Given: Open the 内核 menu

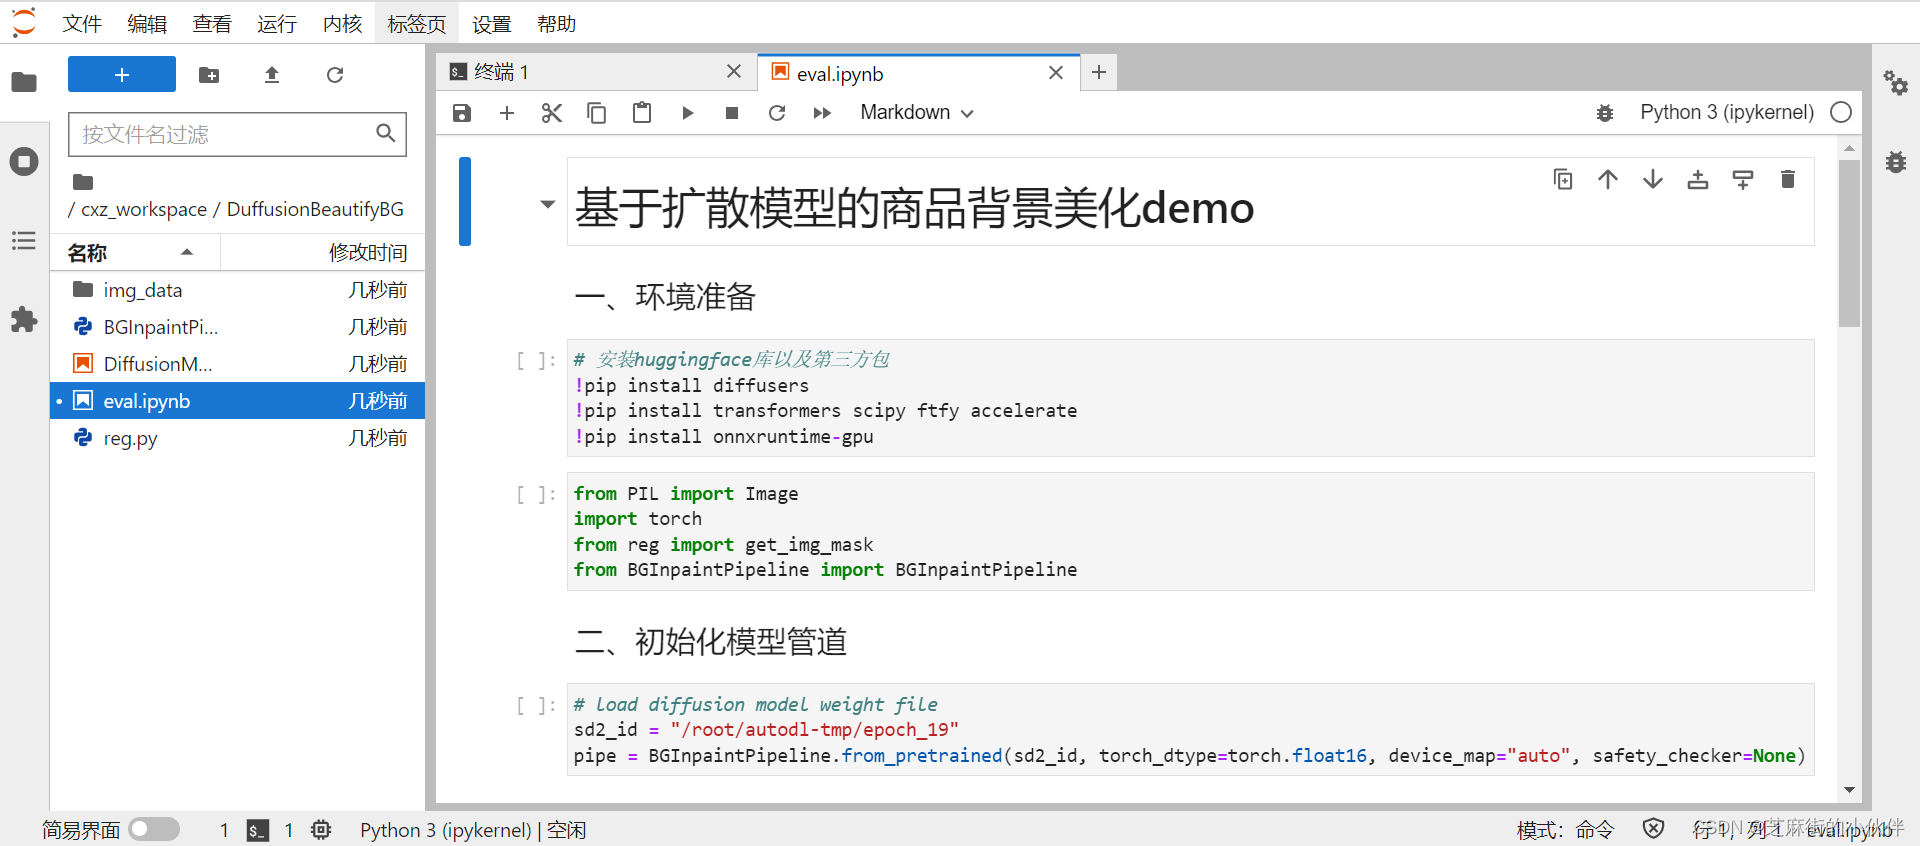Looking at the screenshot, I should [x=342, y=23].
